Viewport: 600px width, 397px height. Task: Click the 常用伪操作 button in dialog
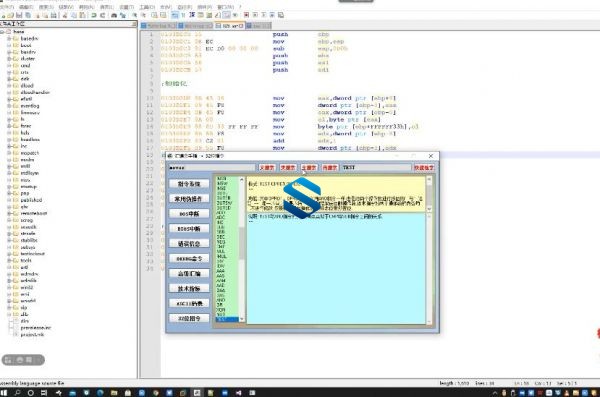coord(189,199)
